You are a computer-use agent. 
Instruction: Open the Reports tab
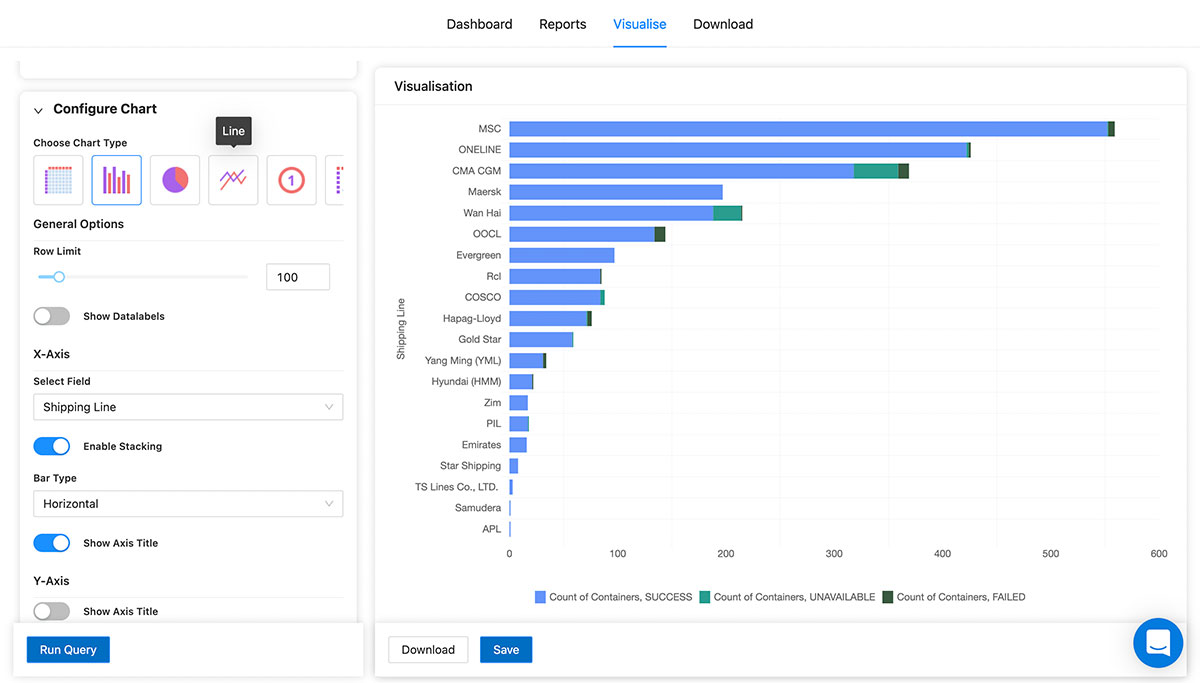[x=563, y=24]
